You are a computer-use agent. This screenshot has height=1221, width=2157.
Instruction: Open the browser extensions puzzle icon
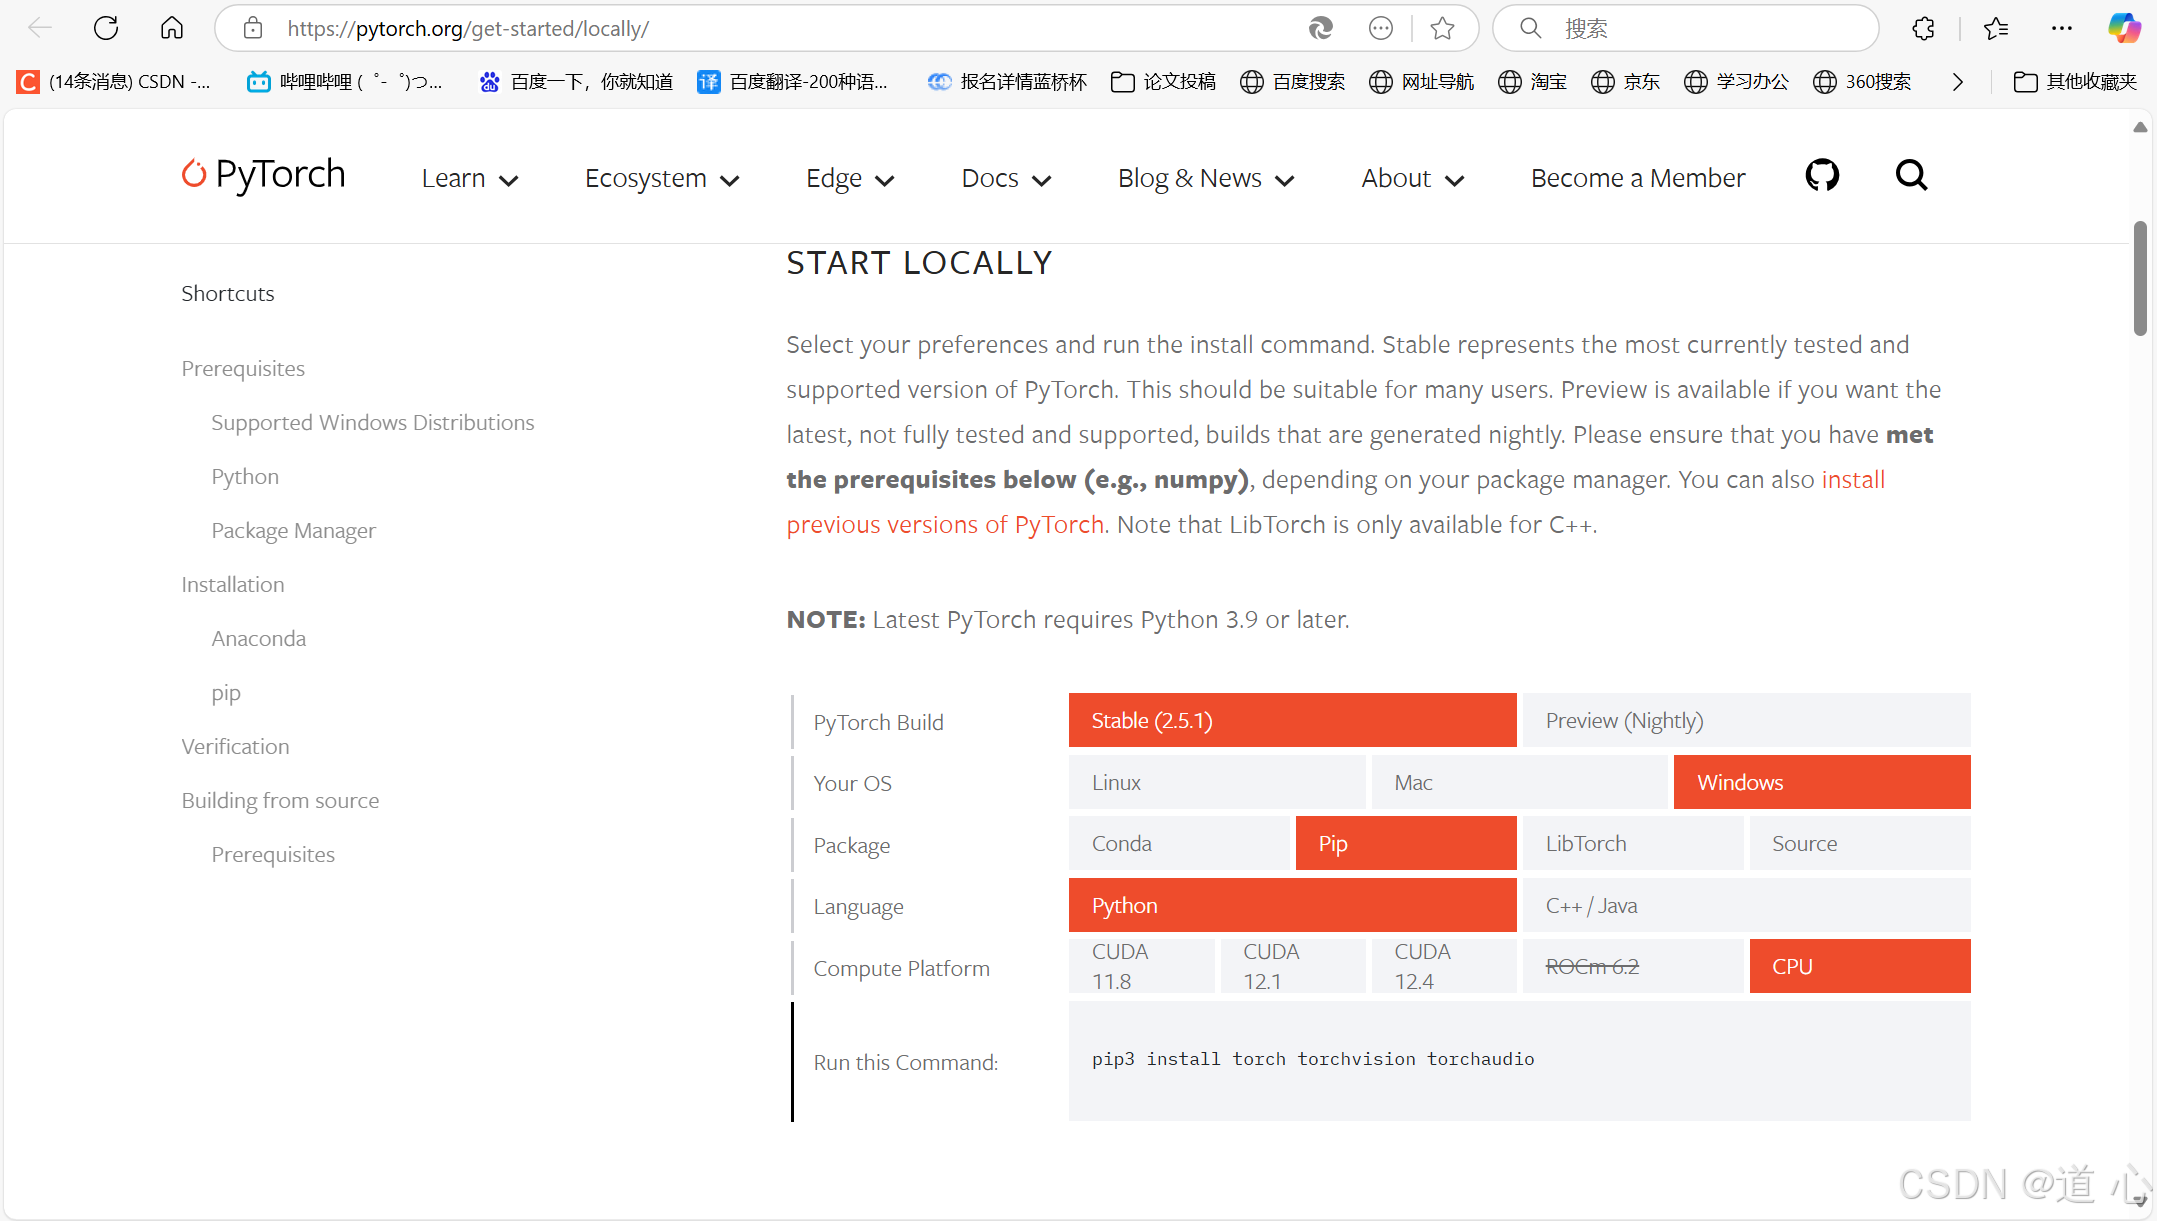1923,28
